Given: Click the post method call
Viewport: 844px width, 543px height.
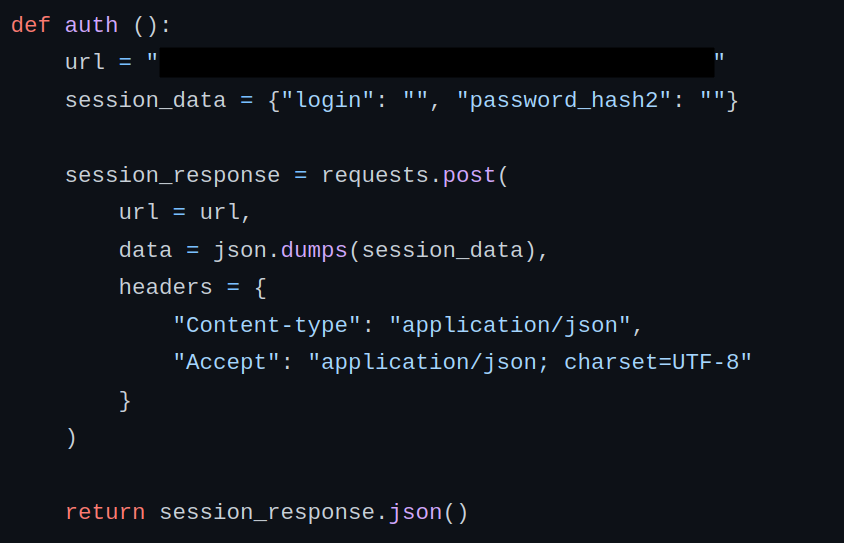Looking at the screenshot, I should tap(469, 175).
